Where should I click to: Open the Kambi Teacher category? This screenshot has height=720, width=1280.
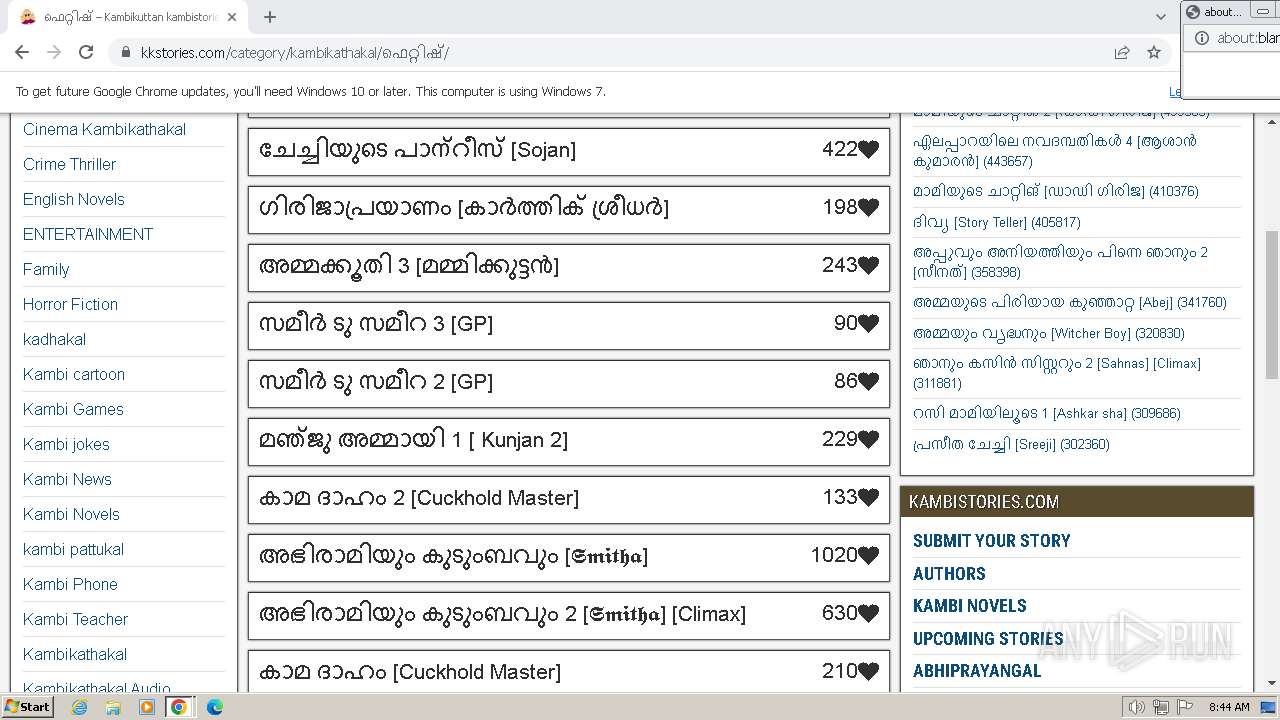coord(75,619)
